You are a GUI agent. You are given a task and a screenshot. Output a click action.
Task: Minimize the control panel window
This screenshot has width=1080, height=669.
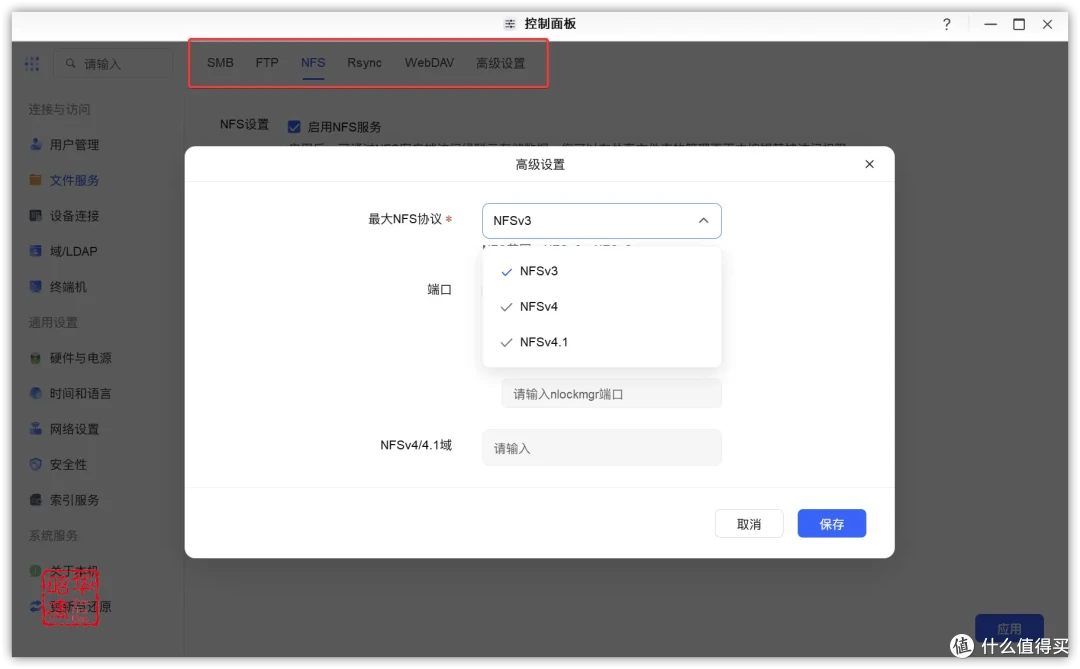click(990, 24)
